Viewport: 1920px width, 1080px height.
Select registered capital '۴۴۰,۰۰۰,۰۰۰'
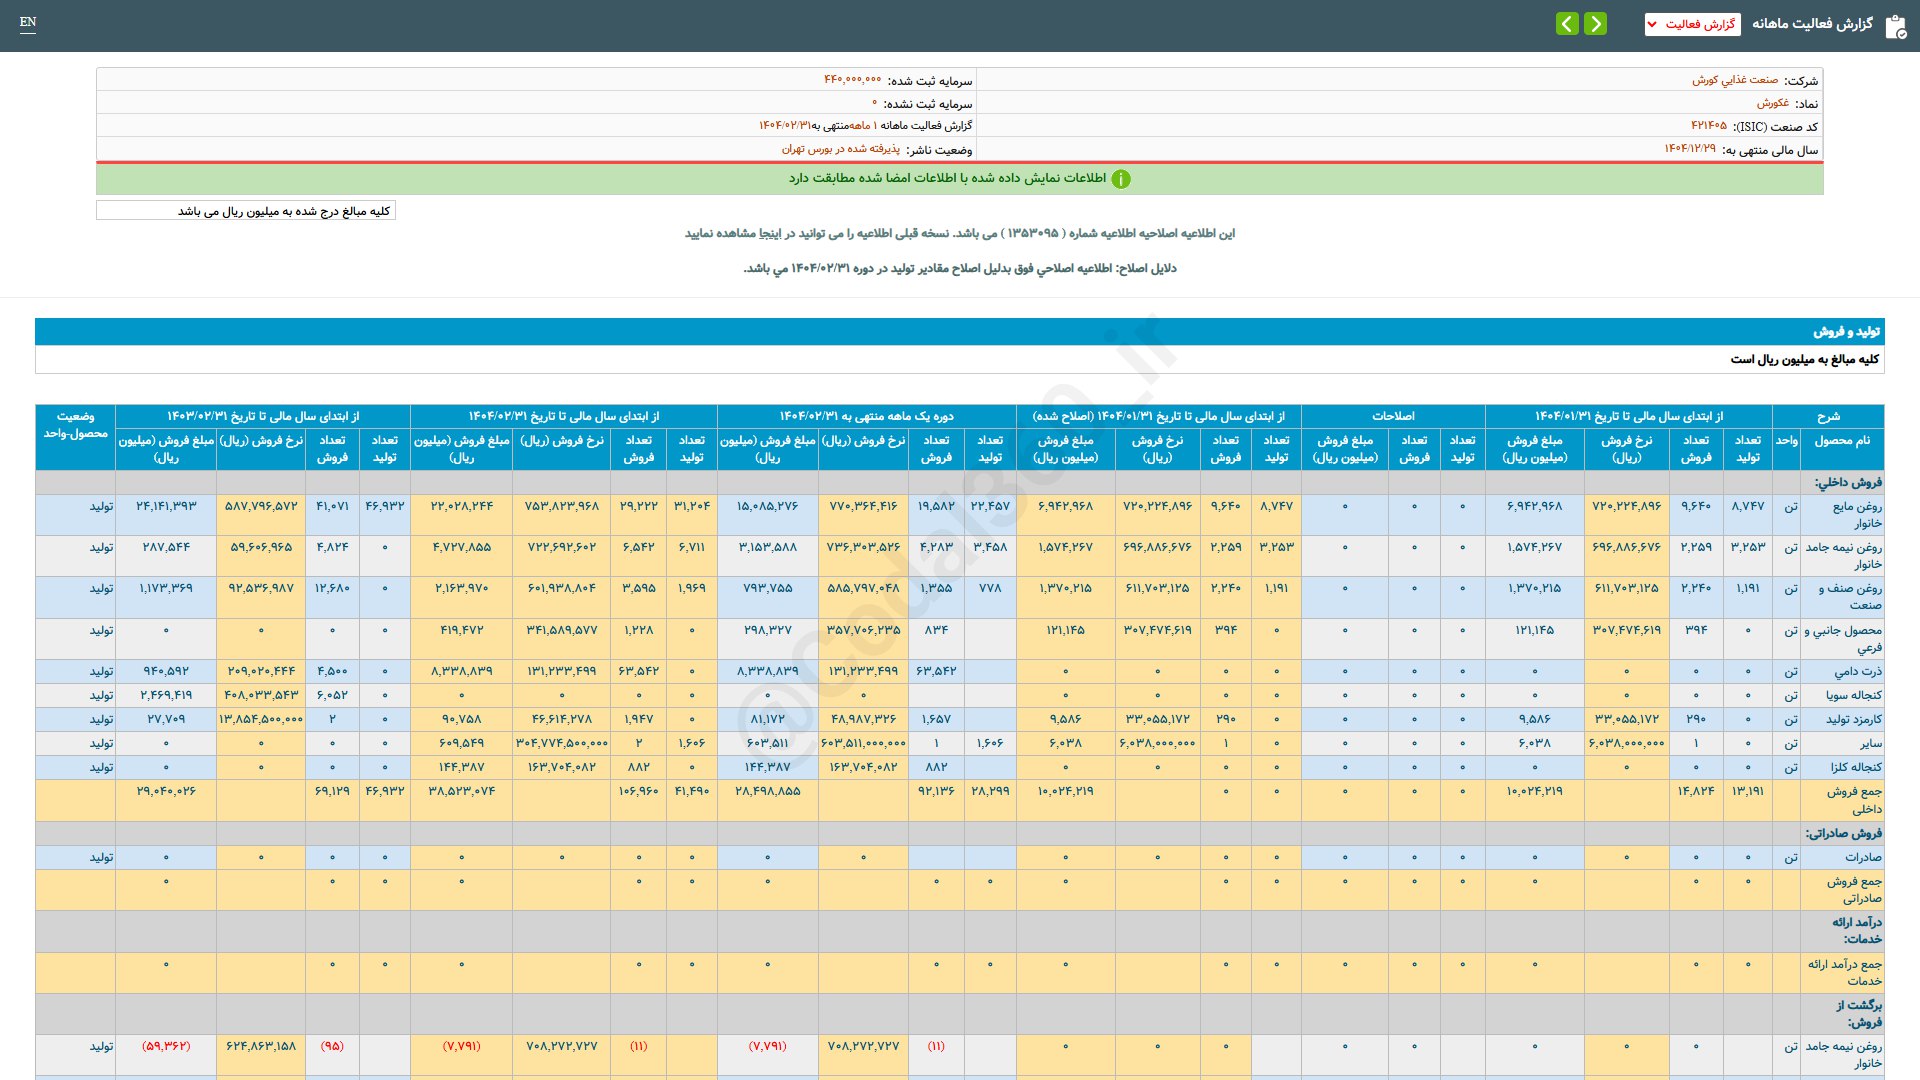[x=853, y=80]
